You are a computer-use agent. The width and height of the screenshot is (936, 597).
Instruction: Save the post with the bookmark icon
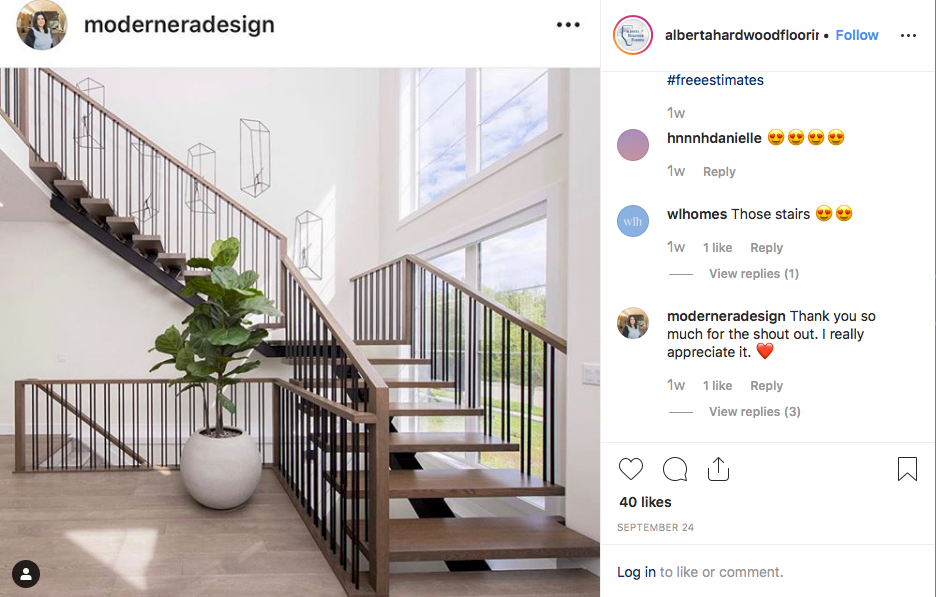click(907, 469)
